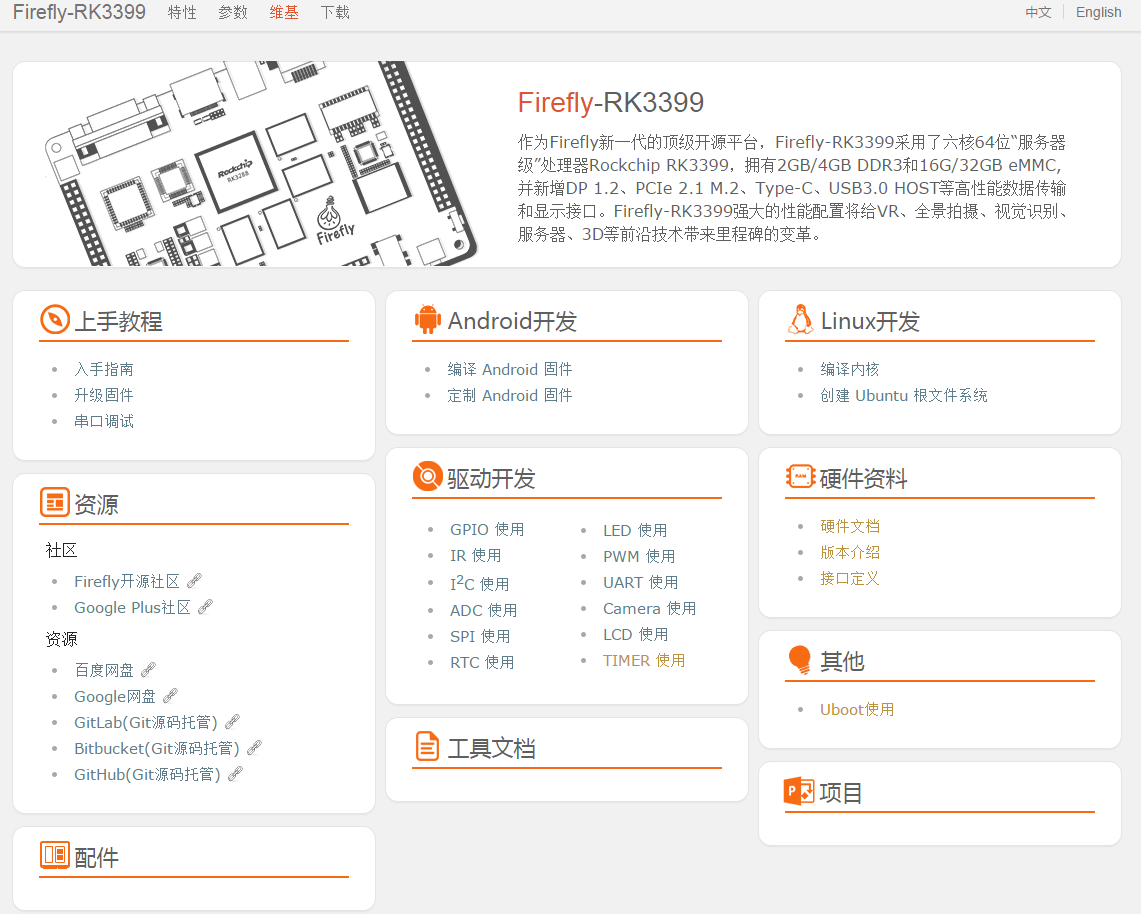1141x914 pixels.
Task: Open the TIMER 使用 link
Action: [x=644, y=660]
